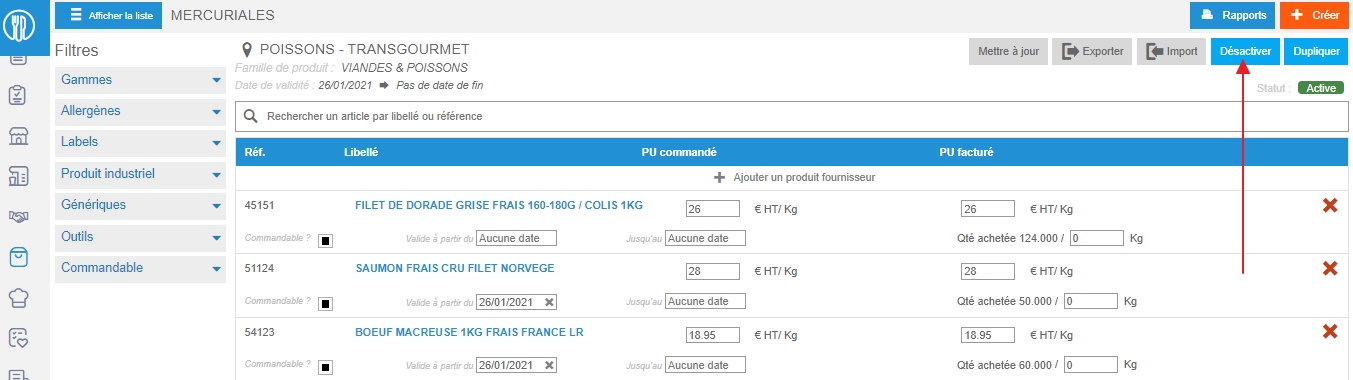Toggle Commandable checkbox for SAUMON FRAIS CRU
Viewport: 1353px width, 380px height.
point(326,304)
